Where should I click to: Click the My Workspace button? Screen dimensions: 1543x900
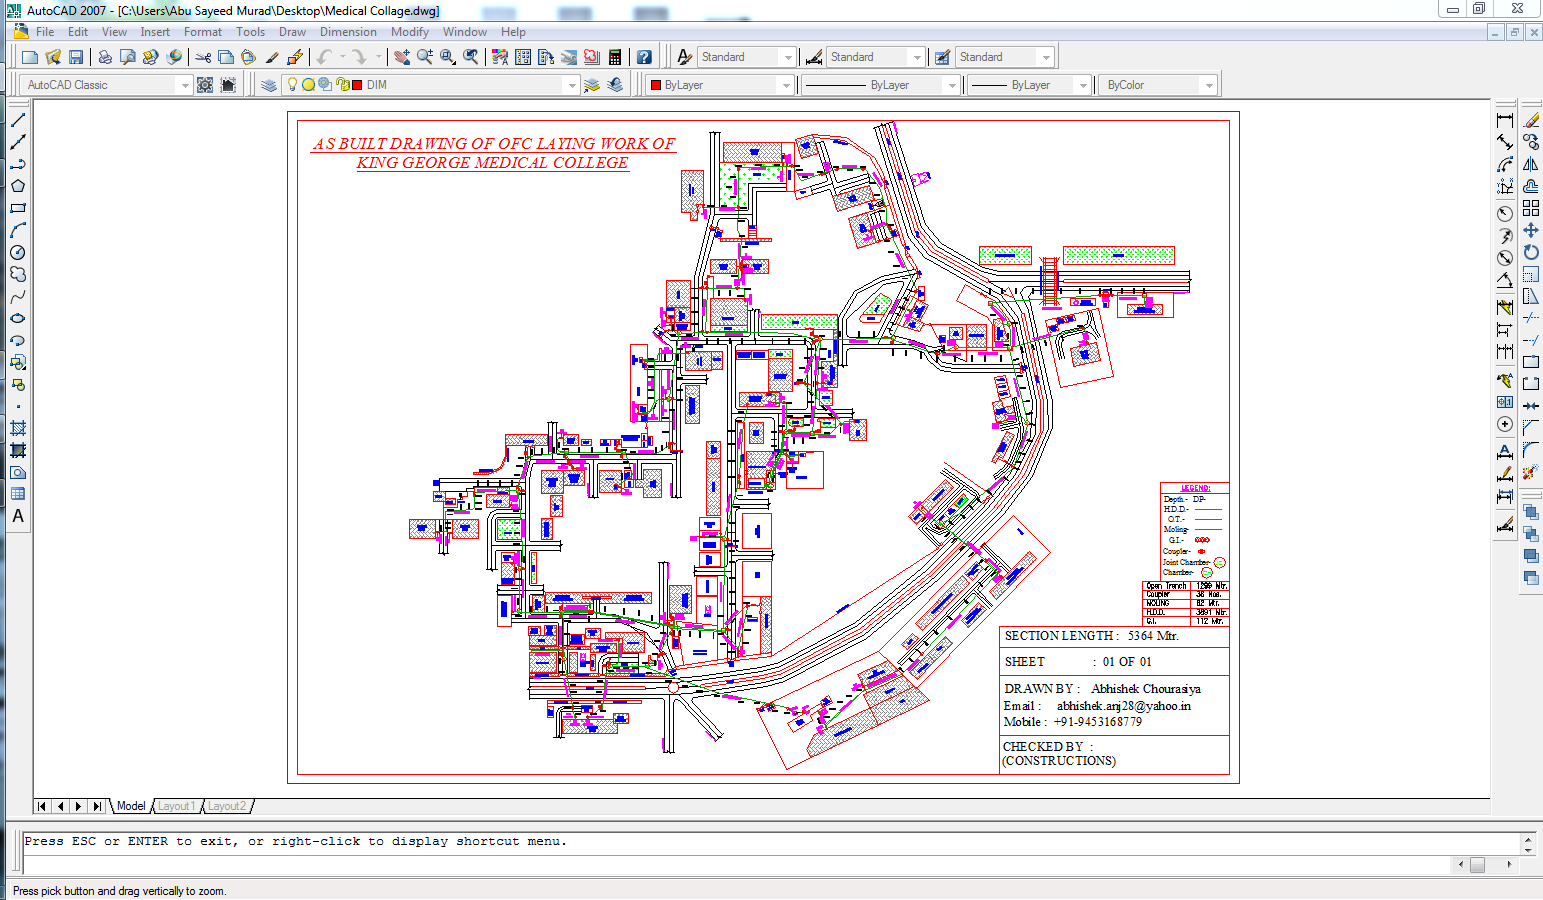[x=228, y=85]
